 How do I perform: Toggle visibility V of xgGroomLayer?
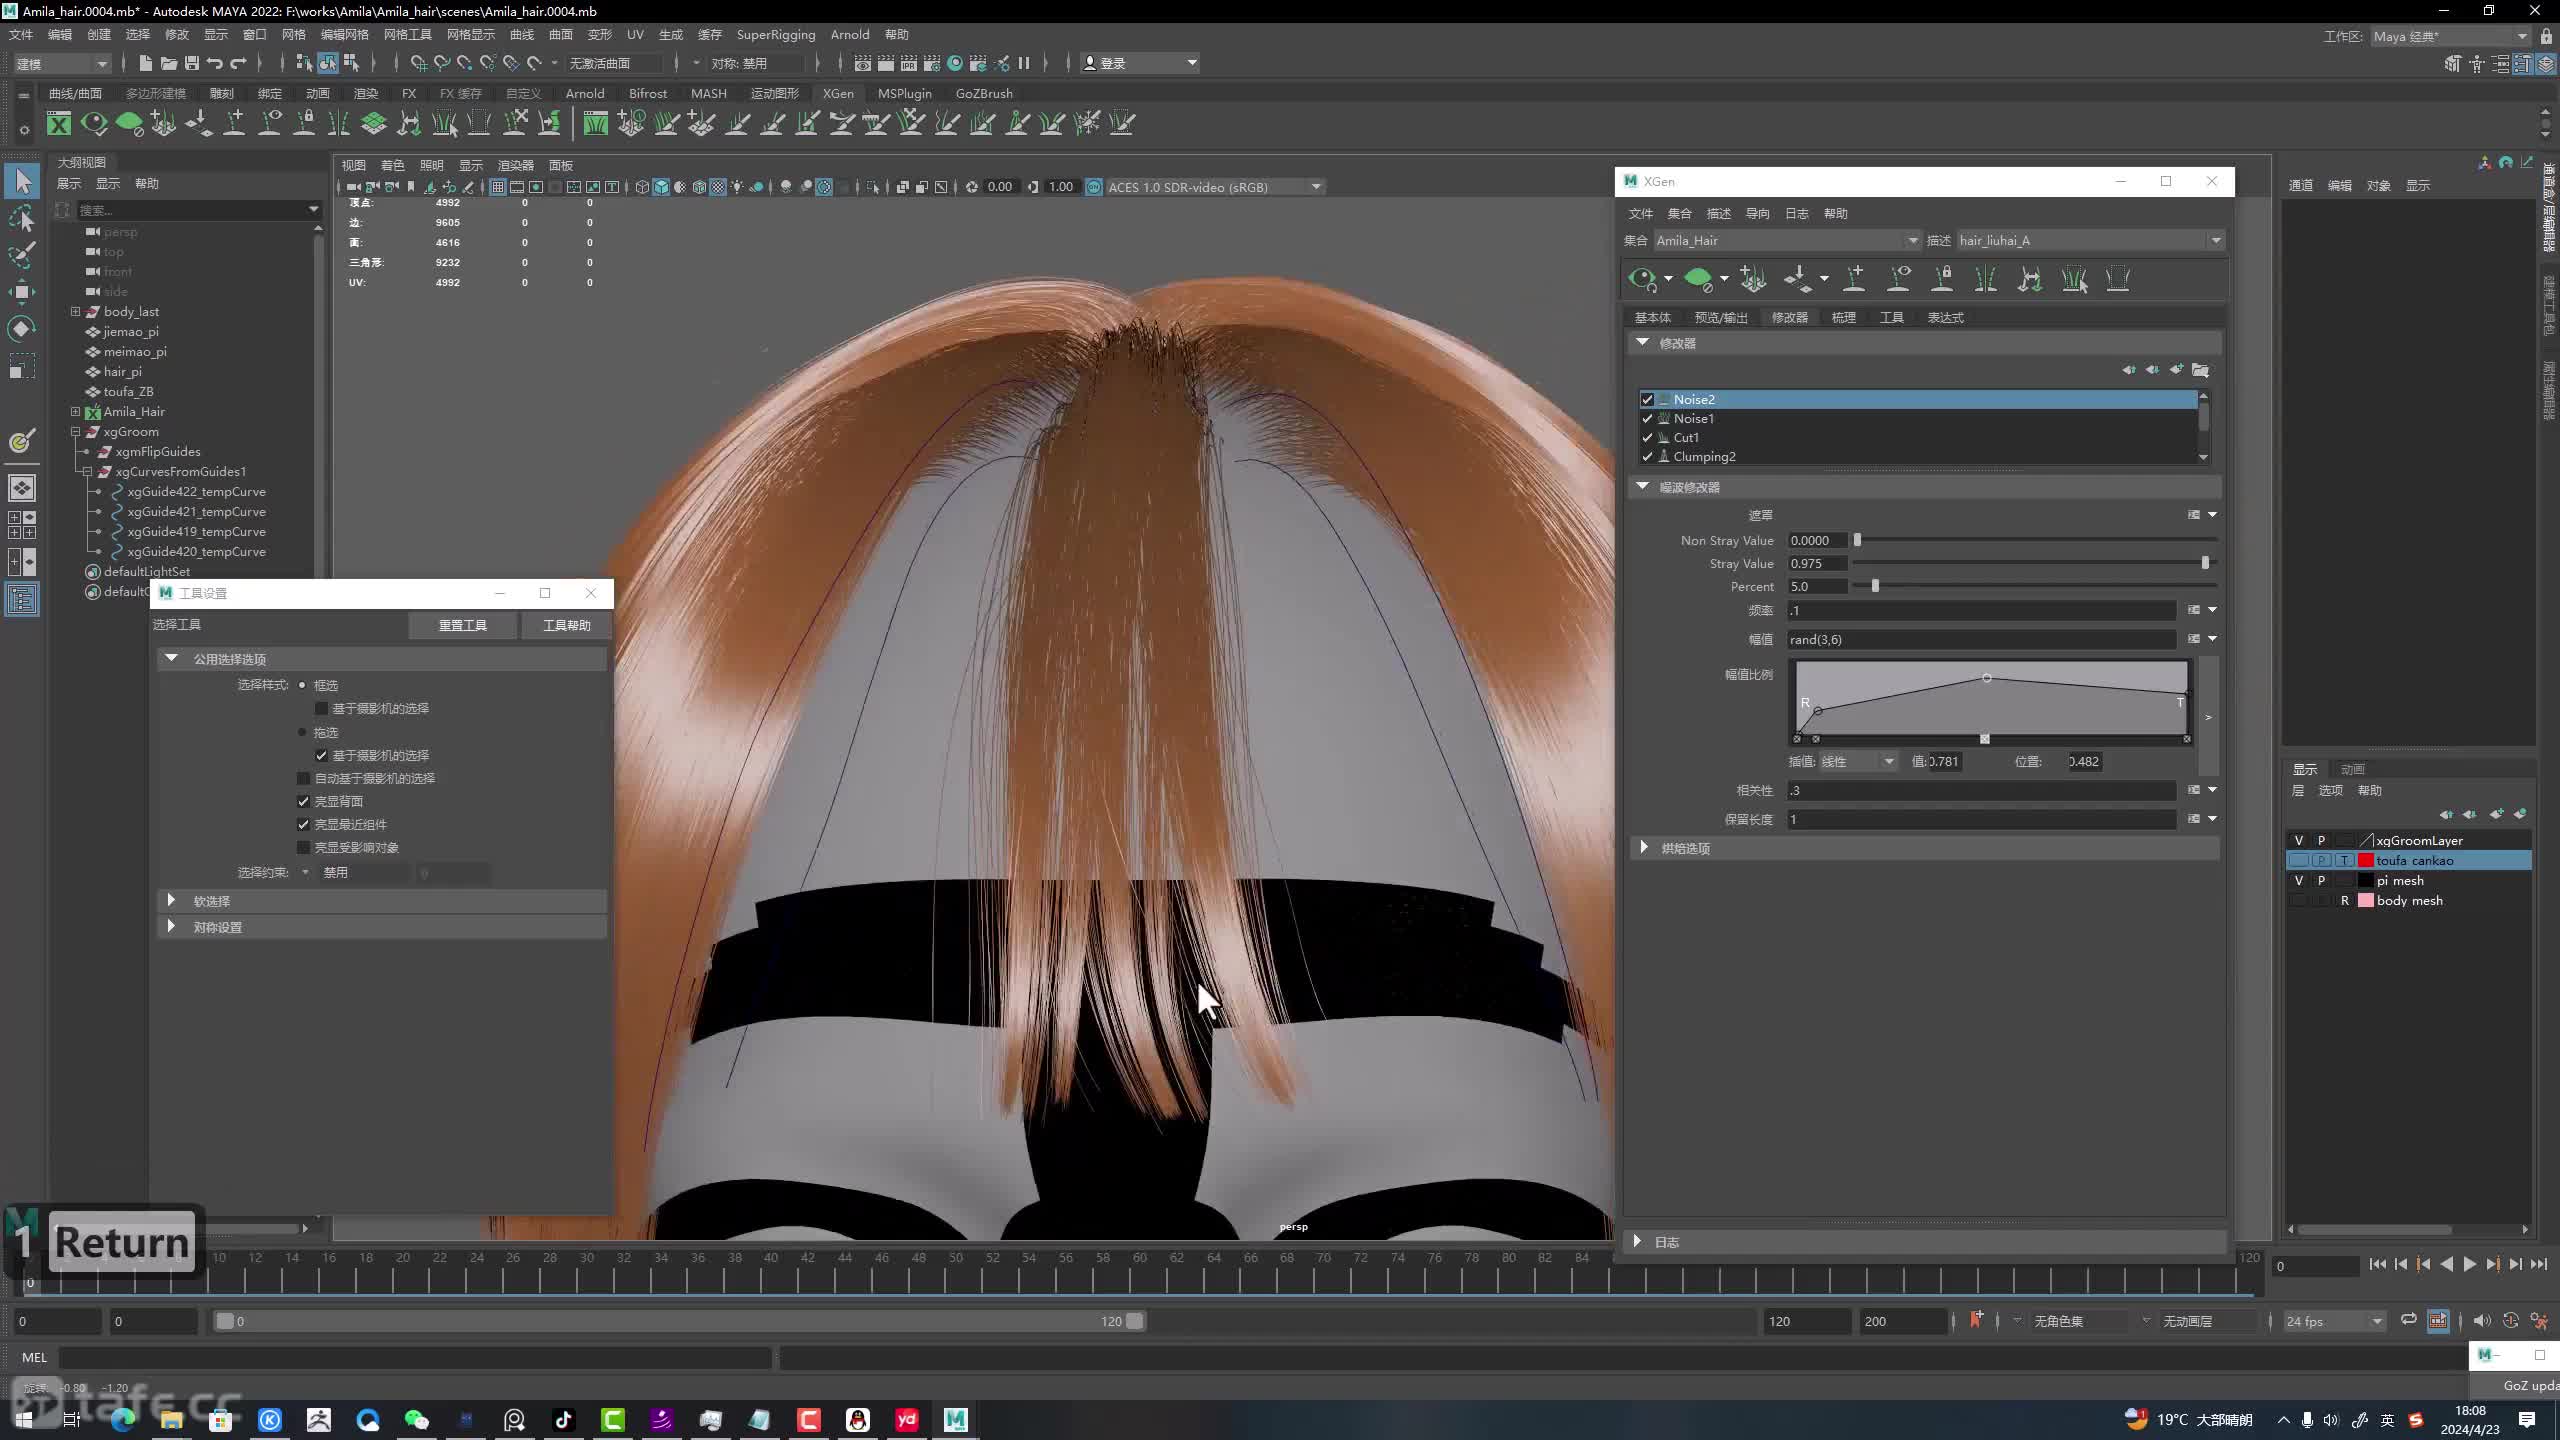2298,840
